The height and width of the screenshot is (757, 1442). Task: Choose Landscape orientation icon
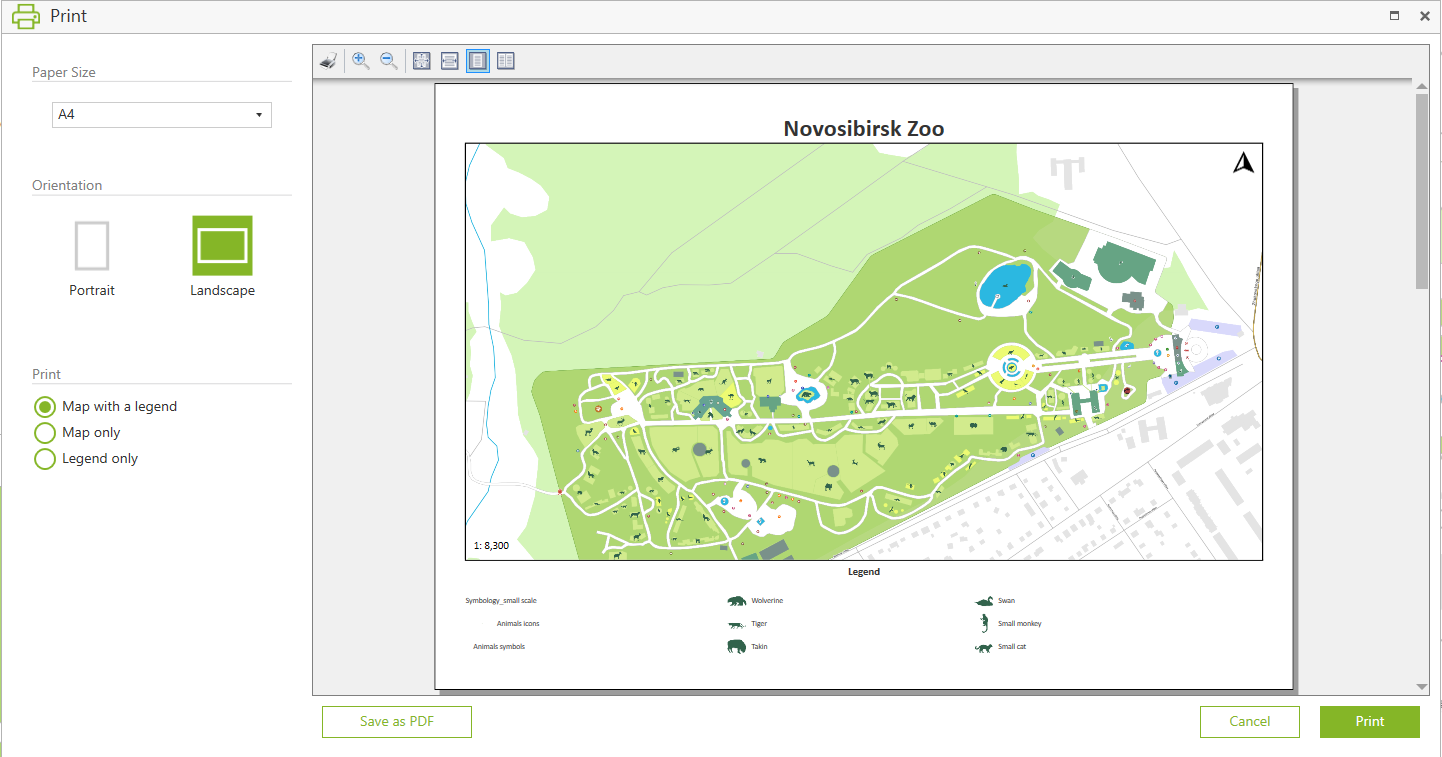(222, 246)
